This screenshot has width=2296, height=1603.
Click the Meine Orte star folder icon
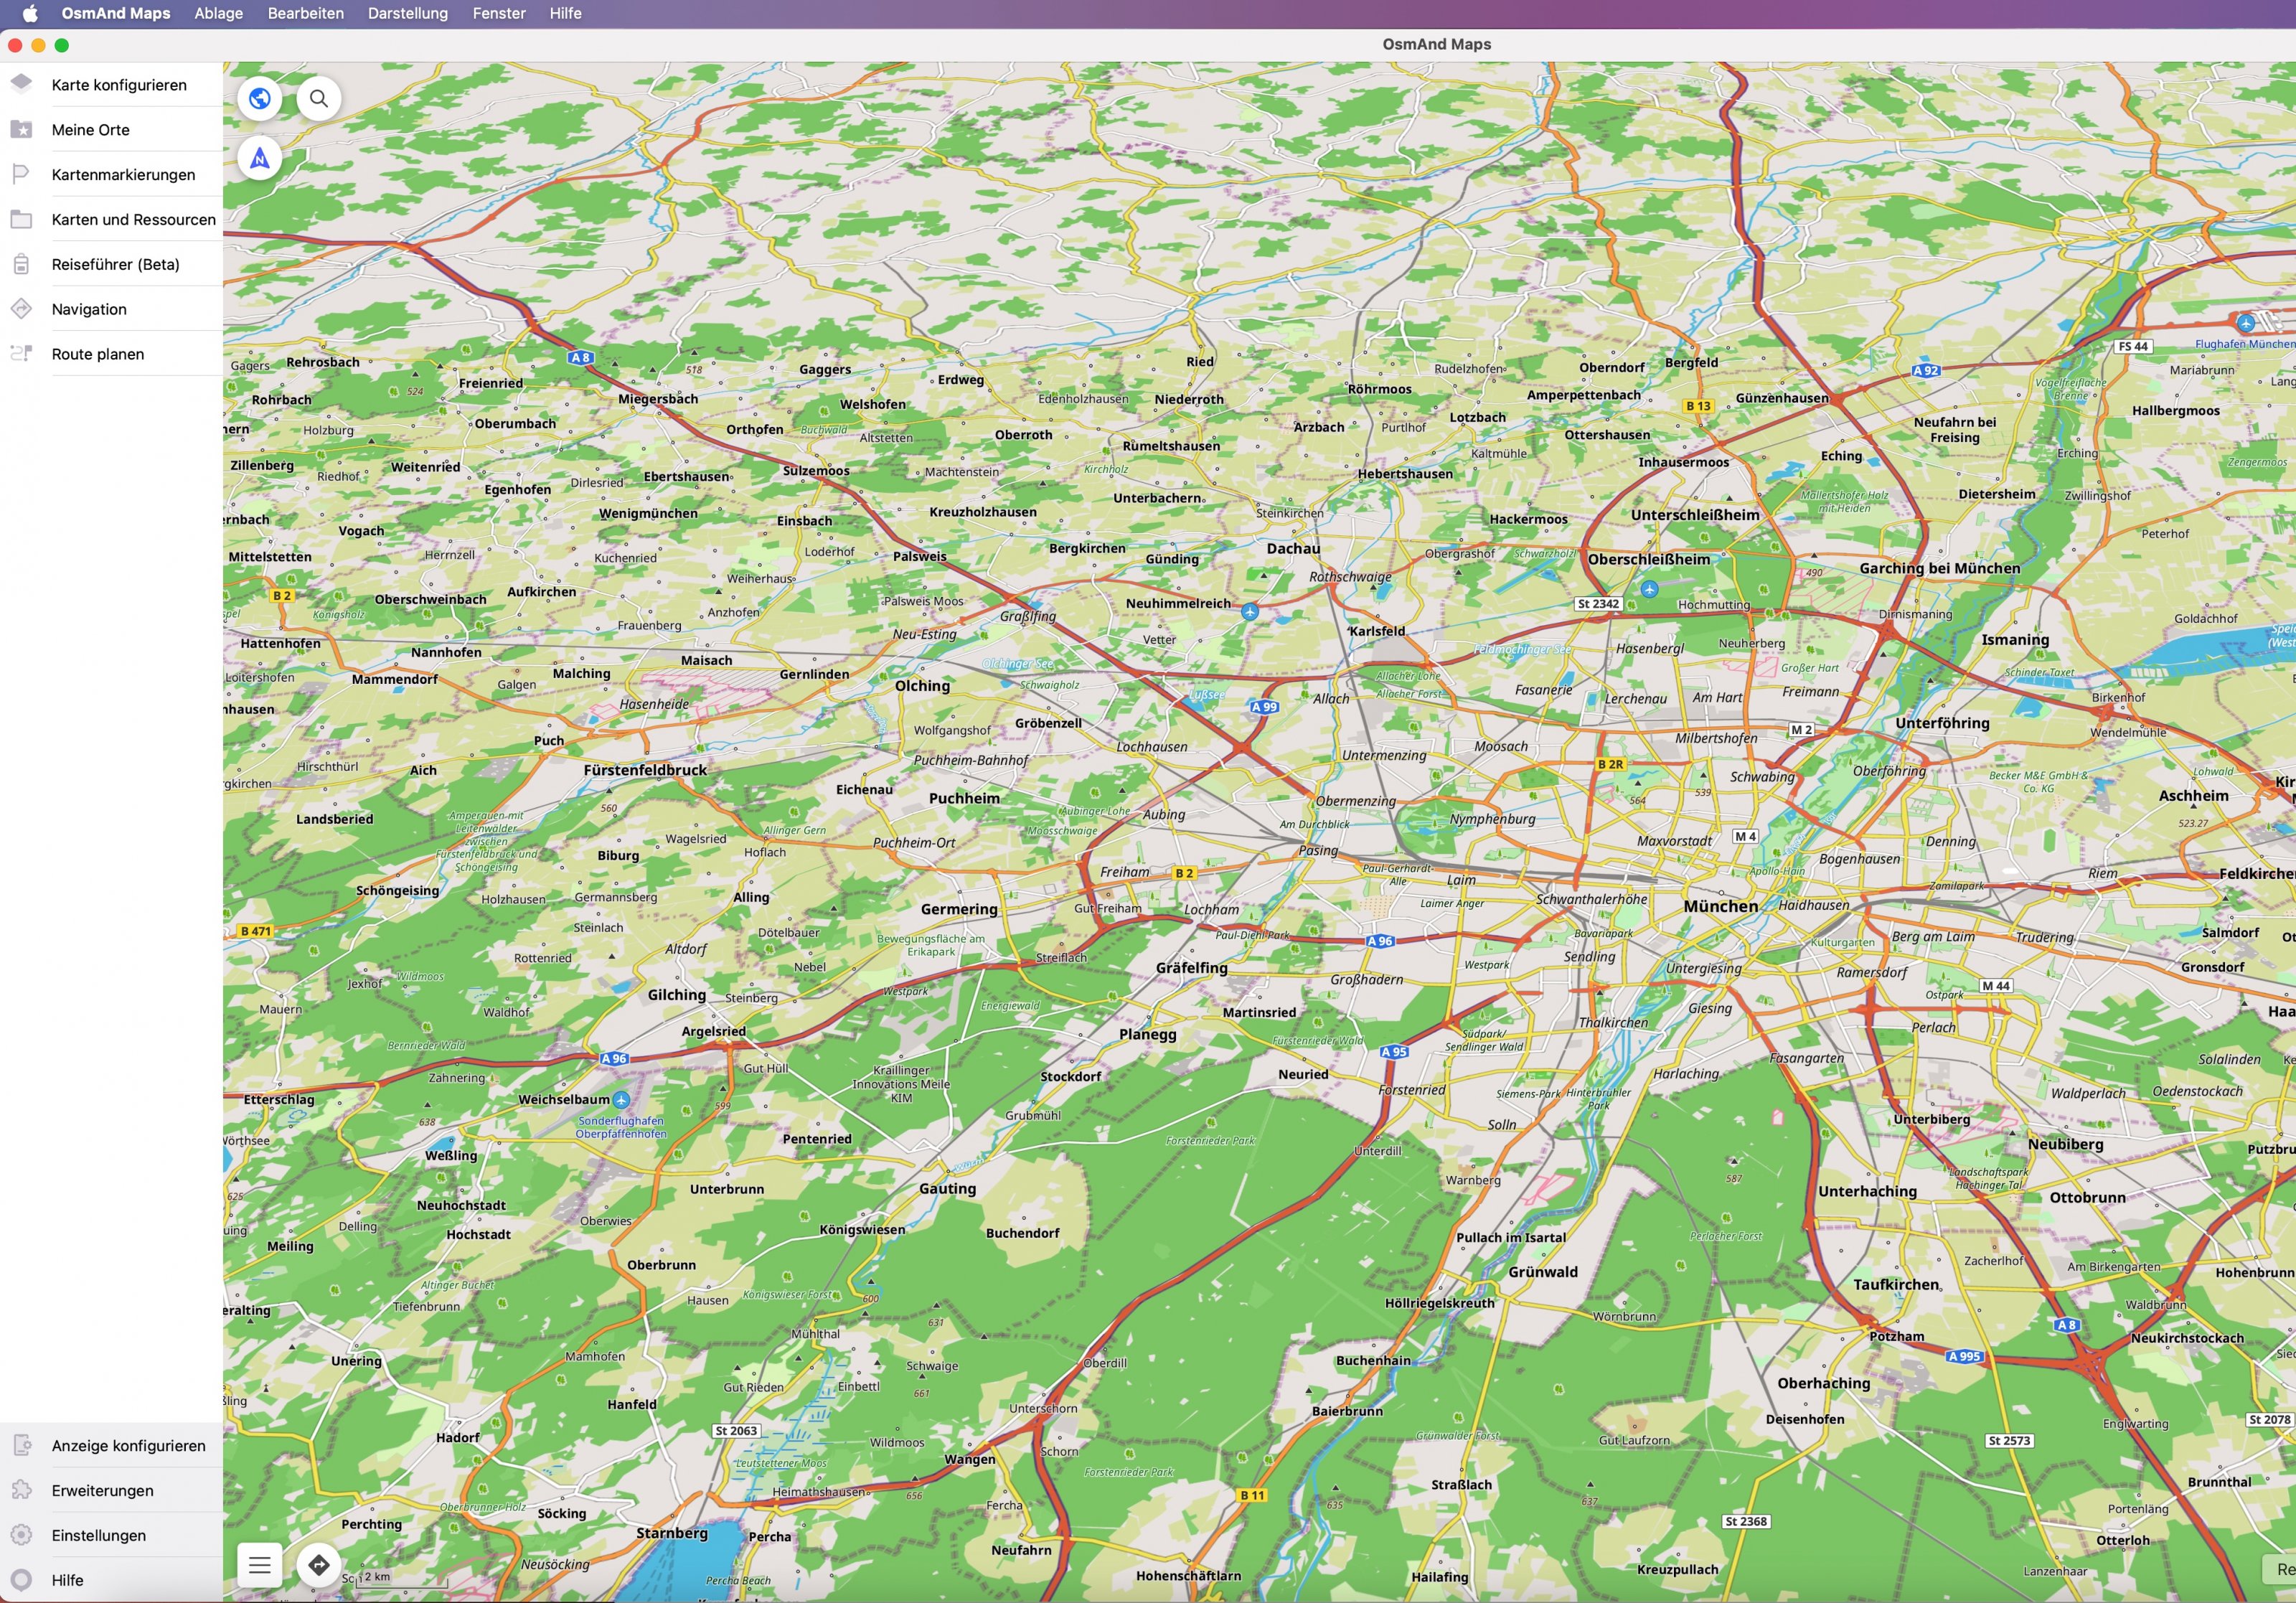click(x=22, y=129)
